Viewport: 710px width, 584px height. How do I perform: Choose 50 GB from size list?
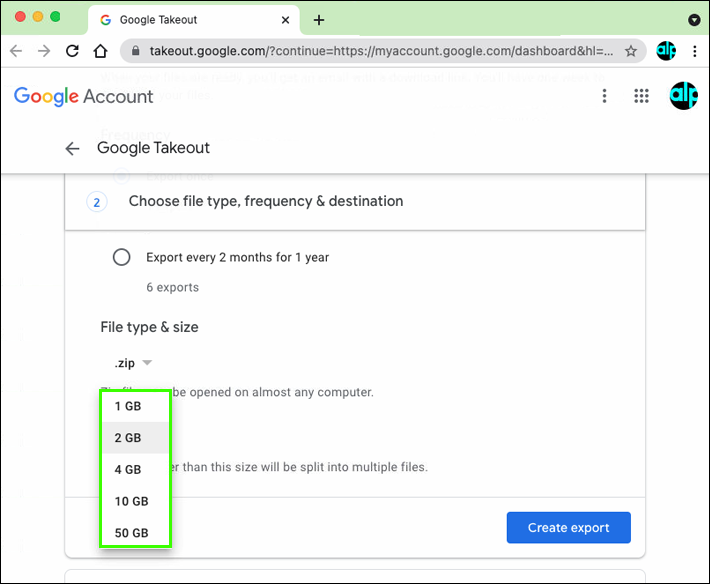point(131,533)
